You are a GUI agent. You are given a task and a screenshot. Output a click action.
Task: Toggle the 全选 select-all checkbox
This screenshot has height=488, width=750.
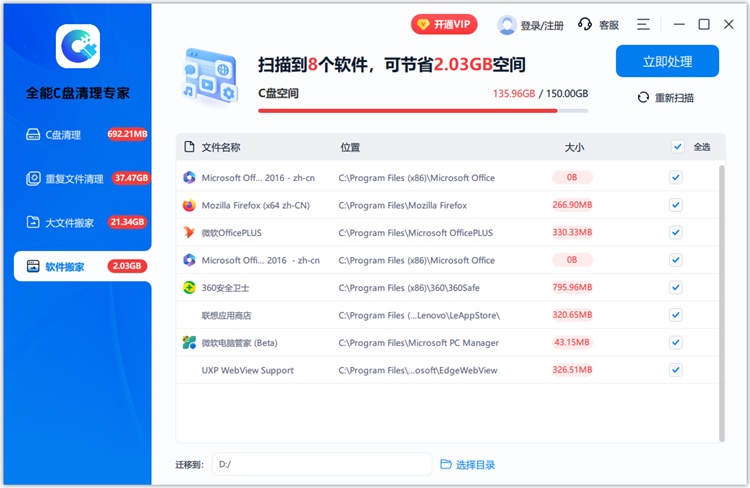pos(677,146)
